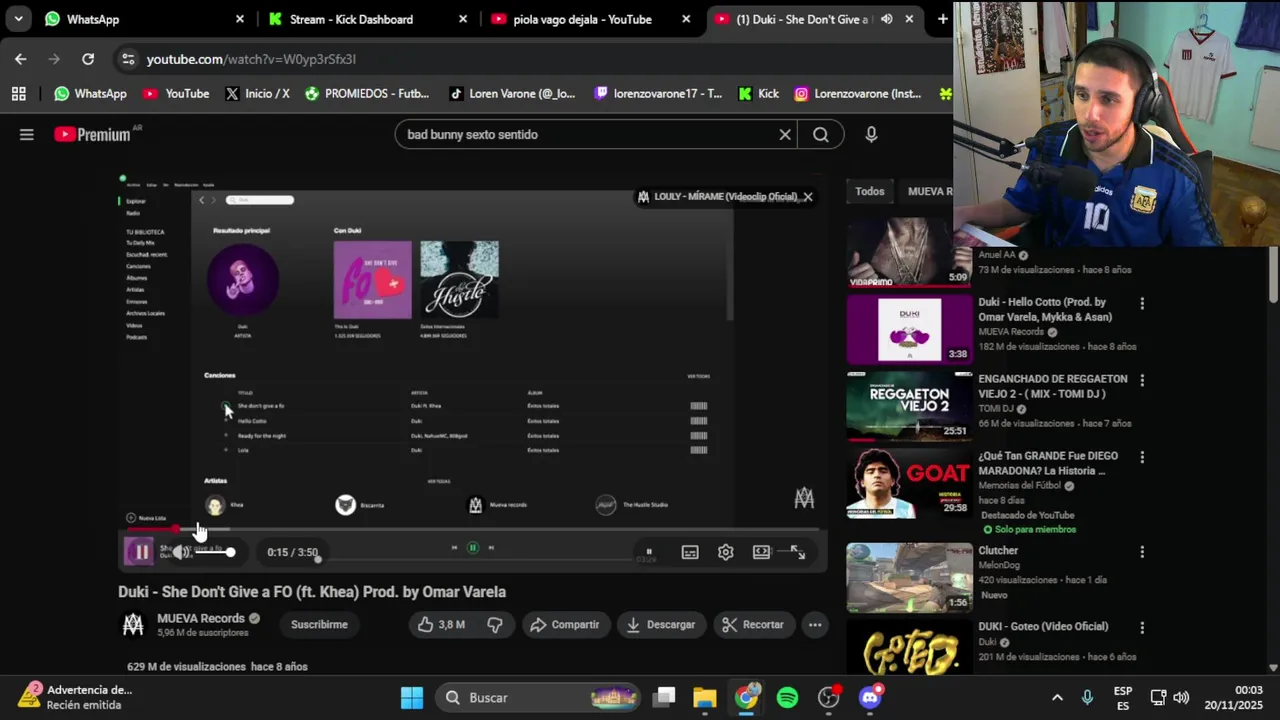Screen dimensions: 1280x720
Task: Toggle subtitles in the video player
Action: [690, 552]
